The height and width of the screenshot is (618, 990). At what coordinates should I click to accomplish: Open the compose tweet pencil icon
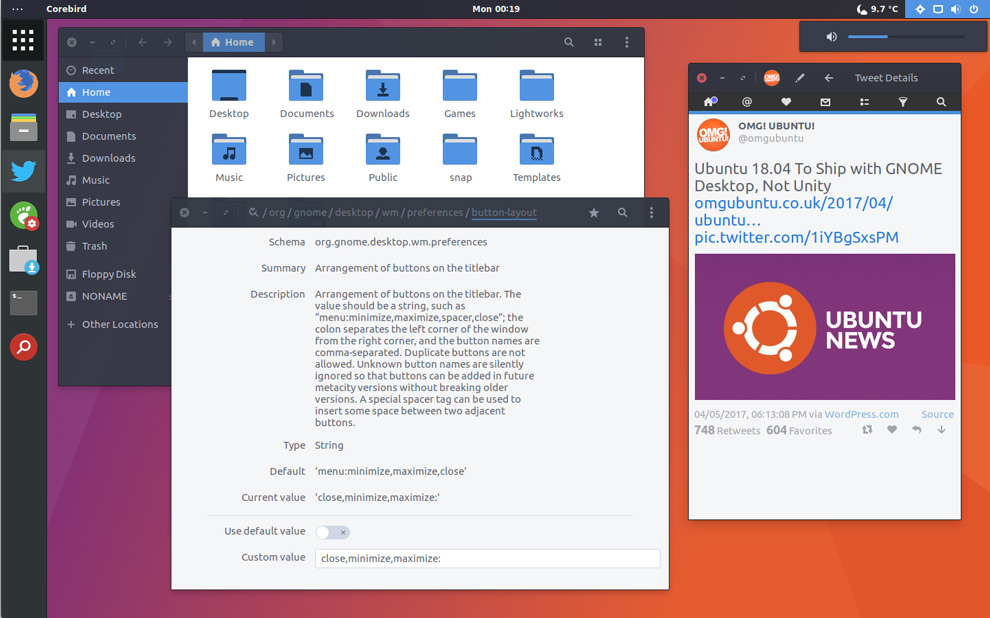pos(800,78)
